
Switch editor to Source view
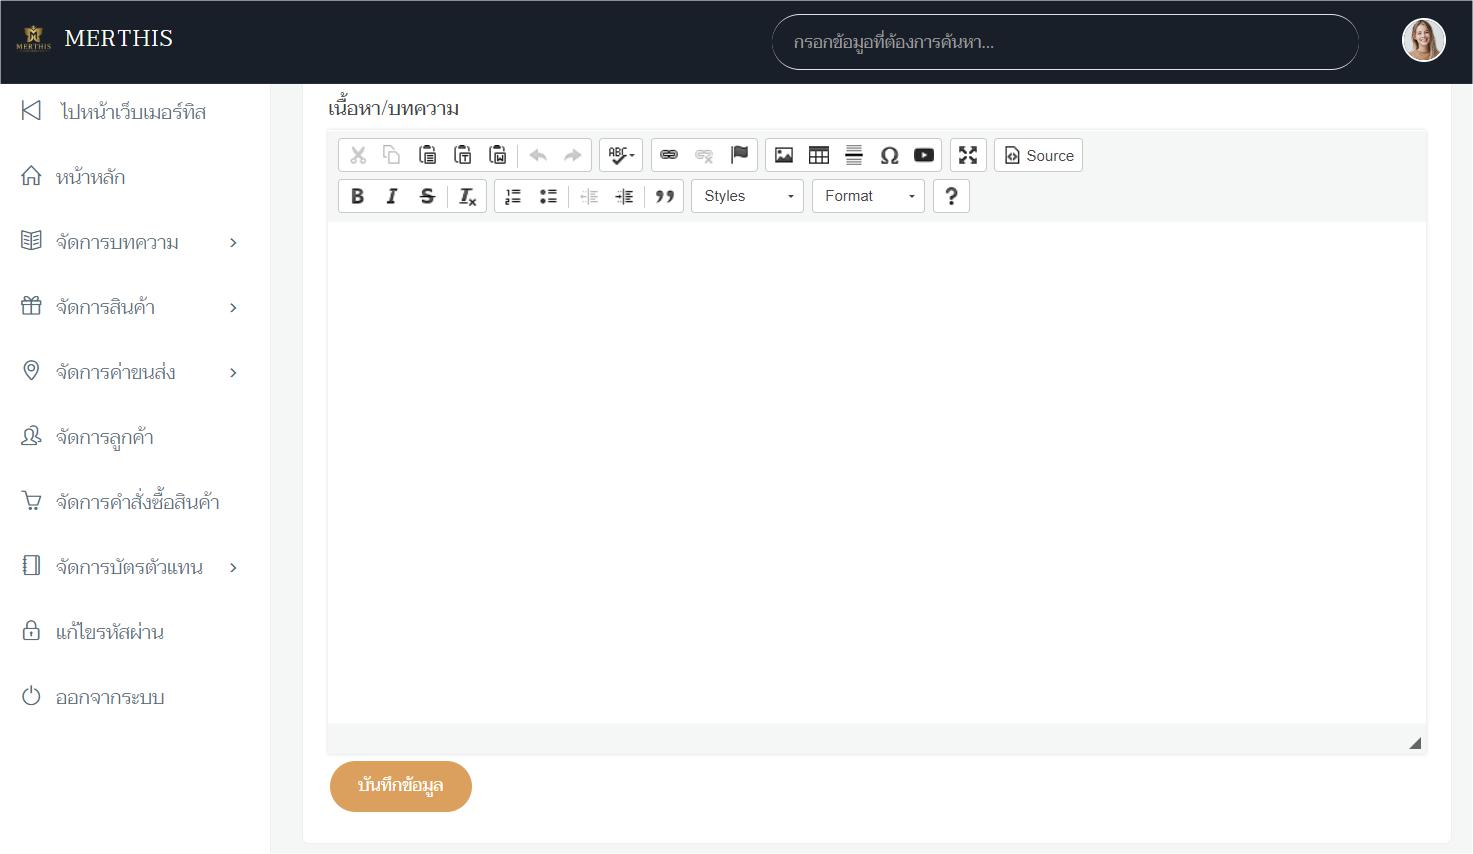click(x=1038, y=155)
